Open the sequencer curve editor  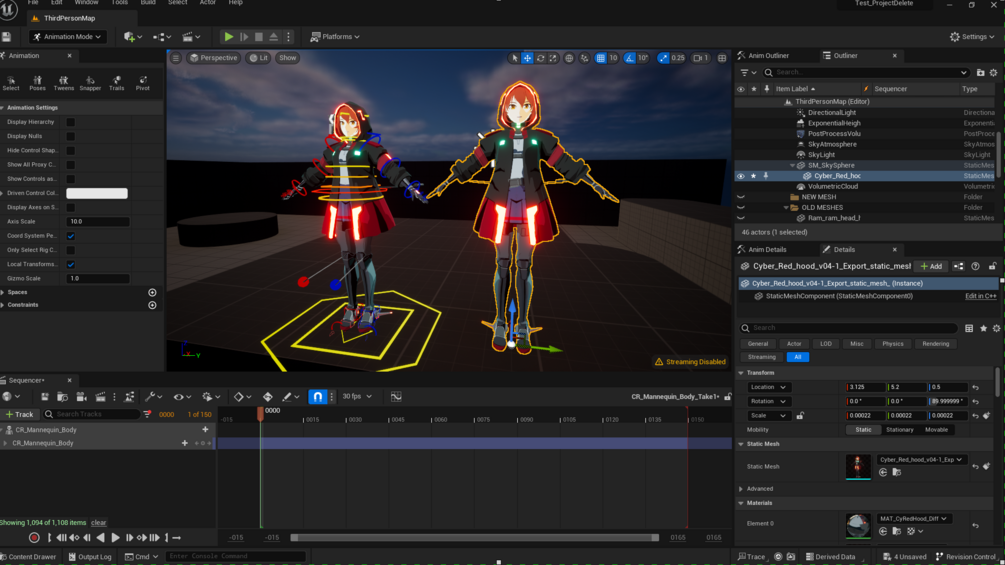(x=396, y=397)
